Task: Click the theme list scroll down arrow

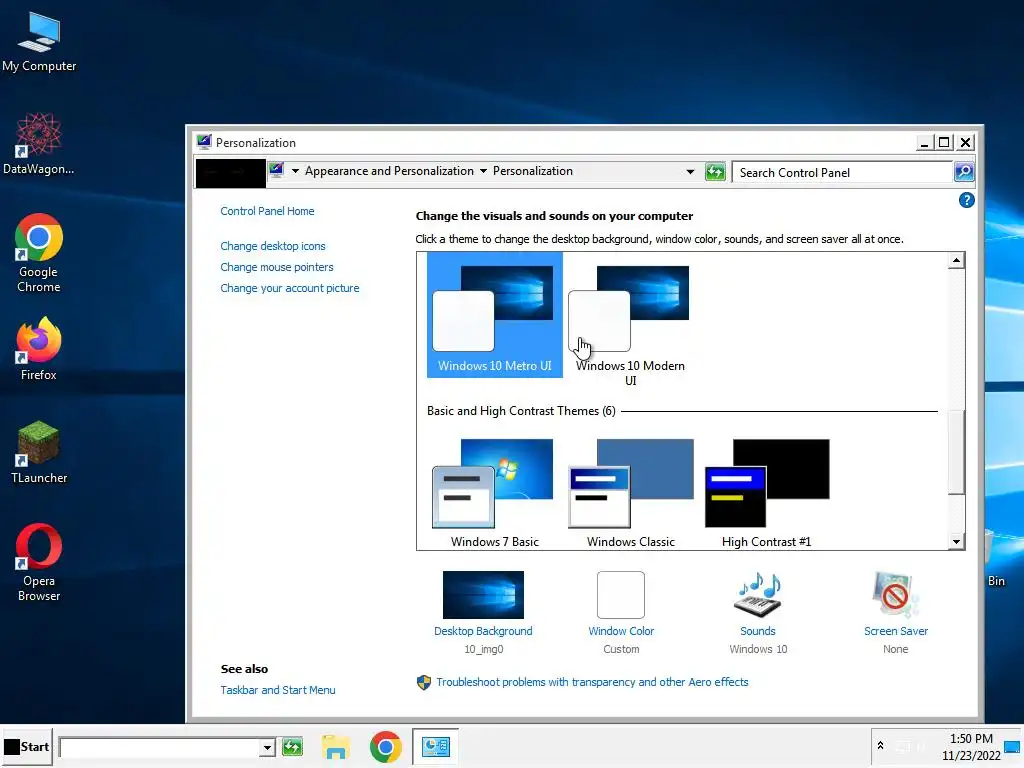Action: 956,541
